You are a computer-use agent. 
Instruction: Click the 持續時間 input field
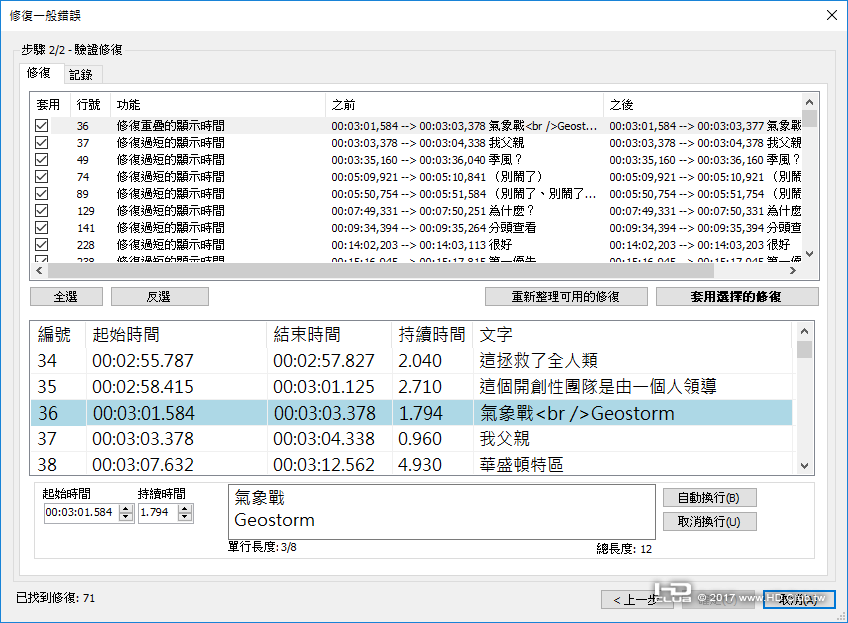(158, 513)
